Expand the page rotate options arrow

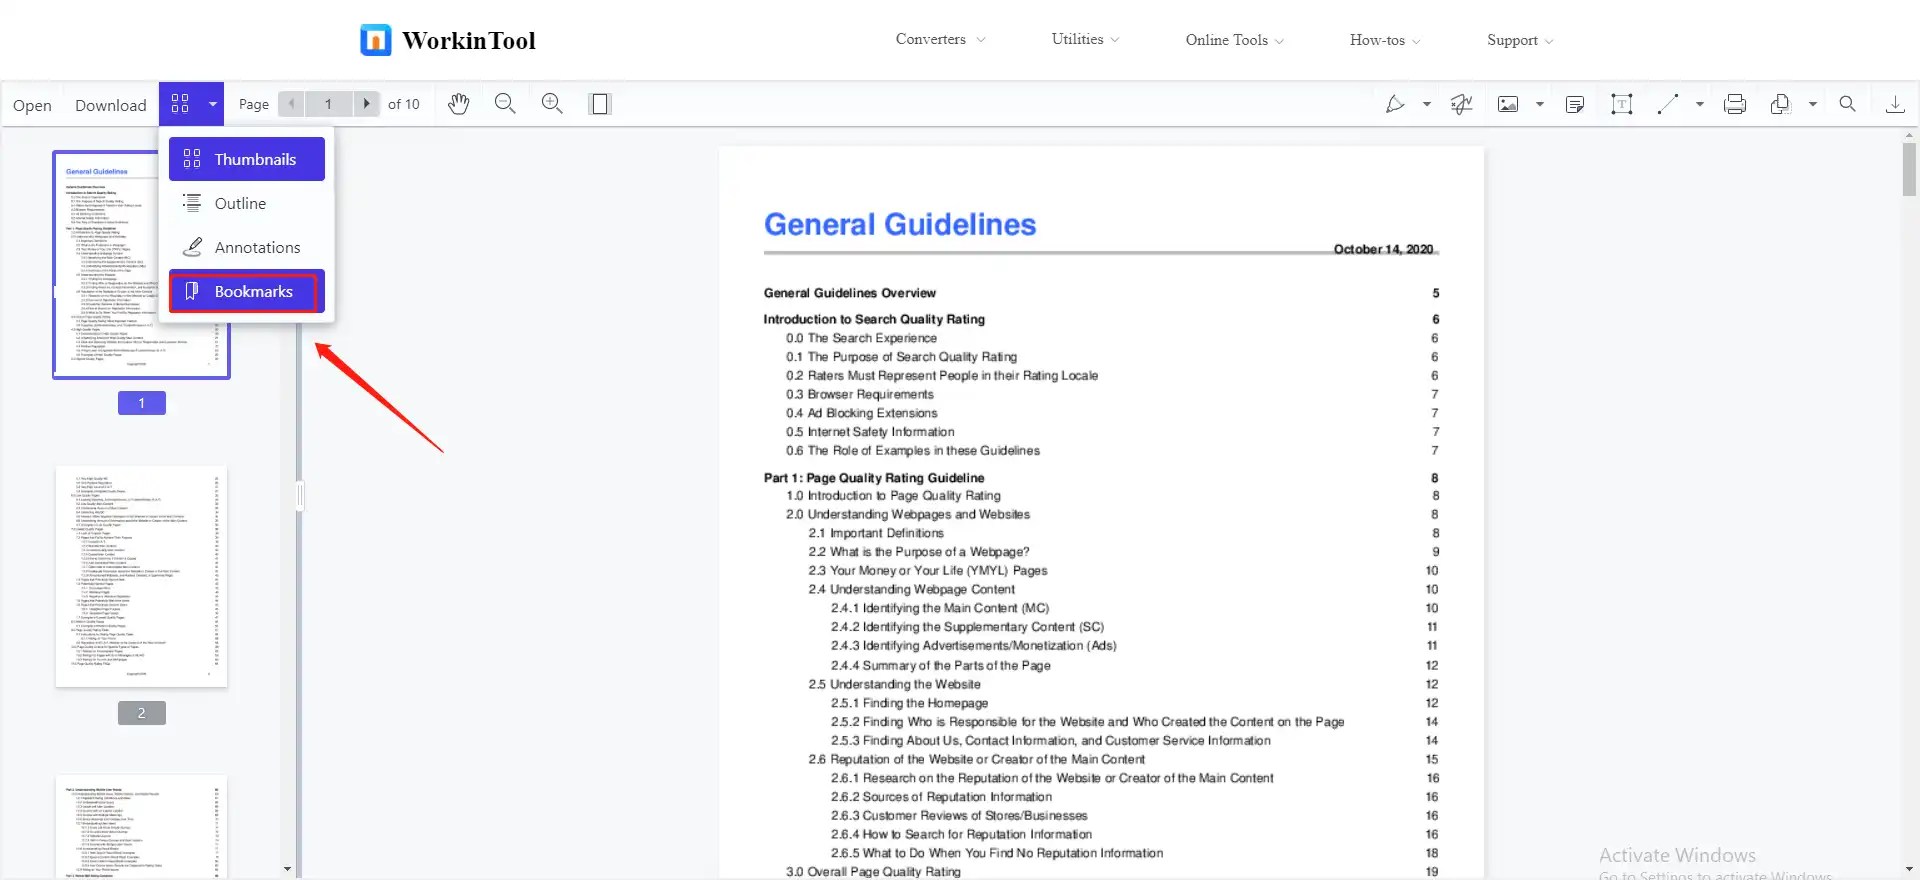(1812, 104)
